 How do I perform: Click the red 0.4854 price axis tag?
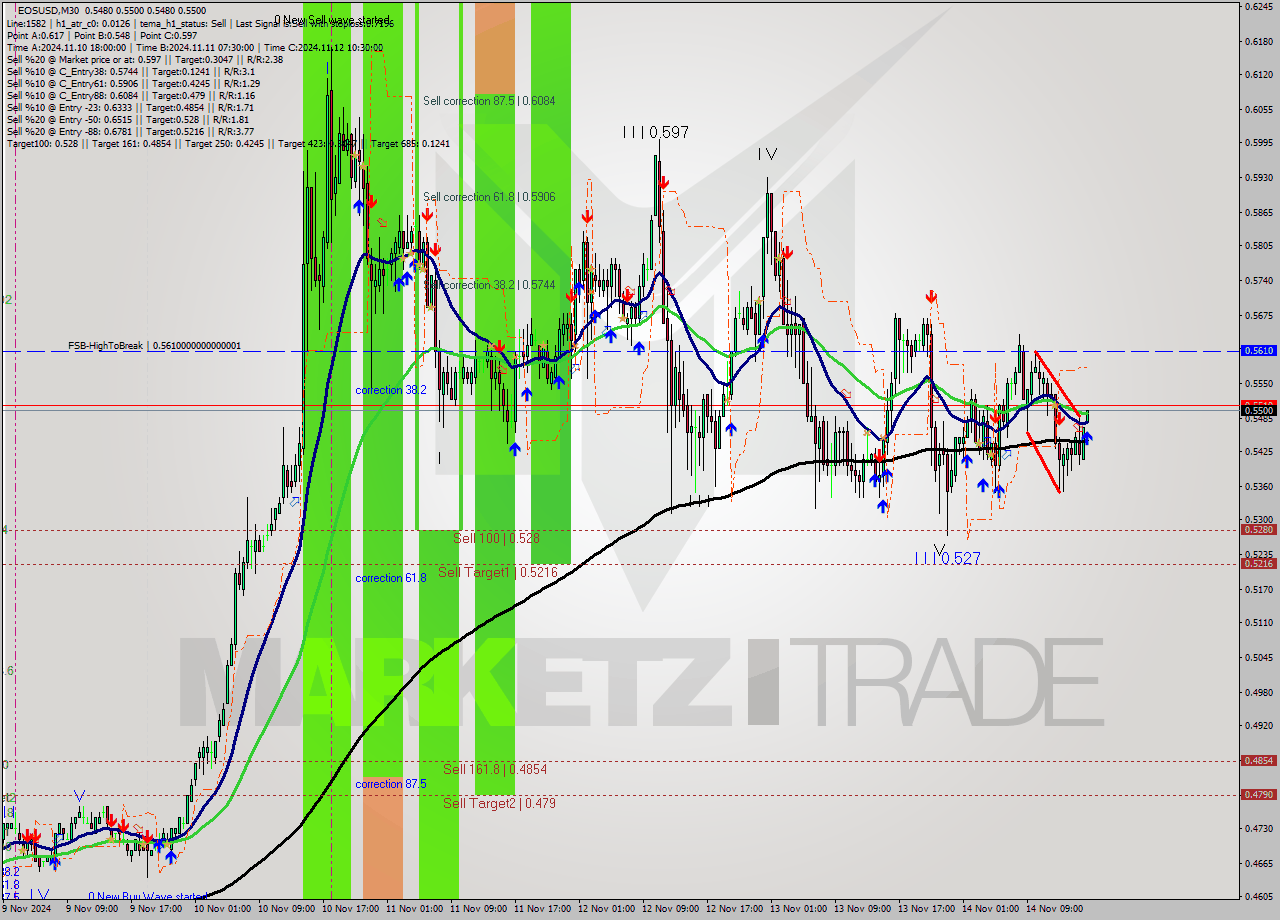(x=1258, y=761)
